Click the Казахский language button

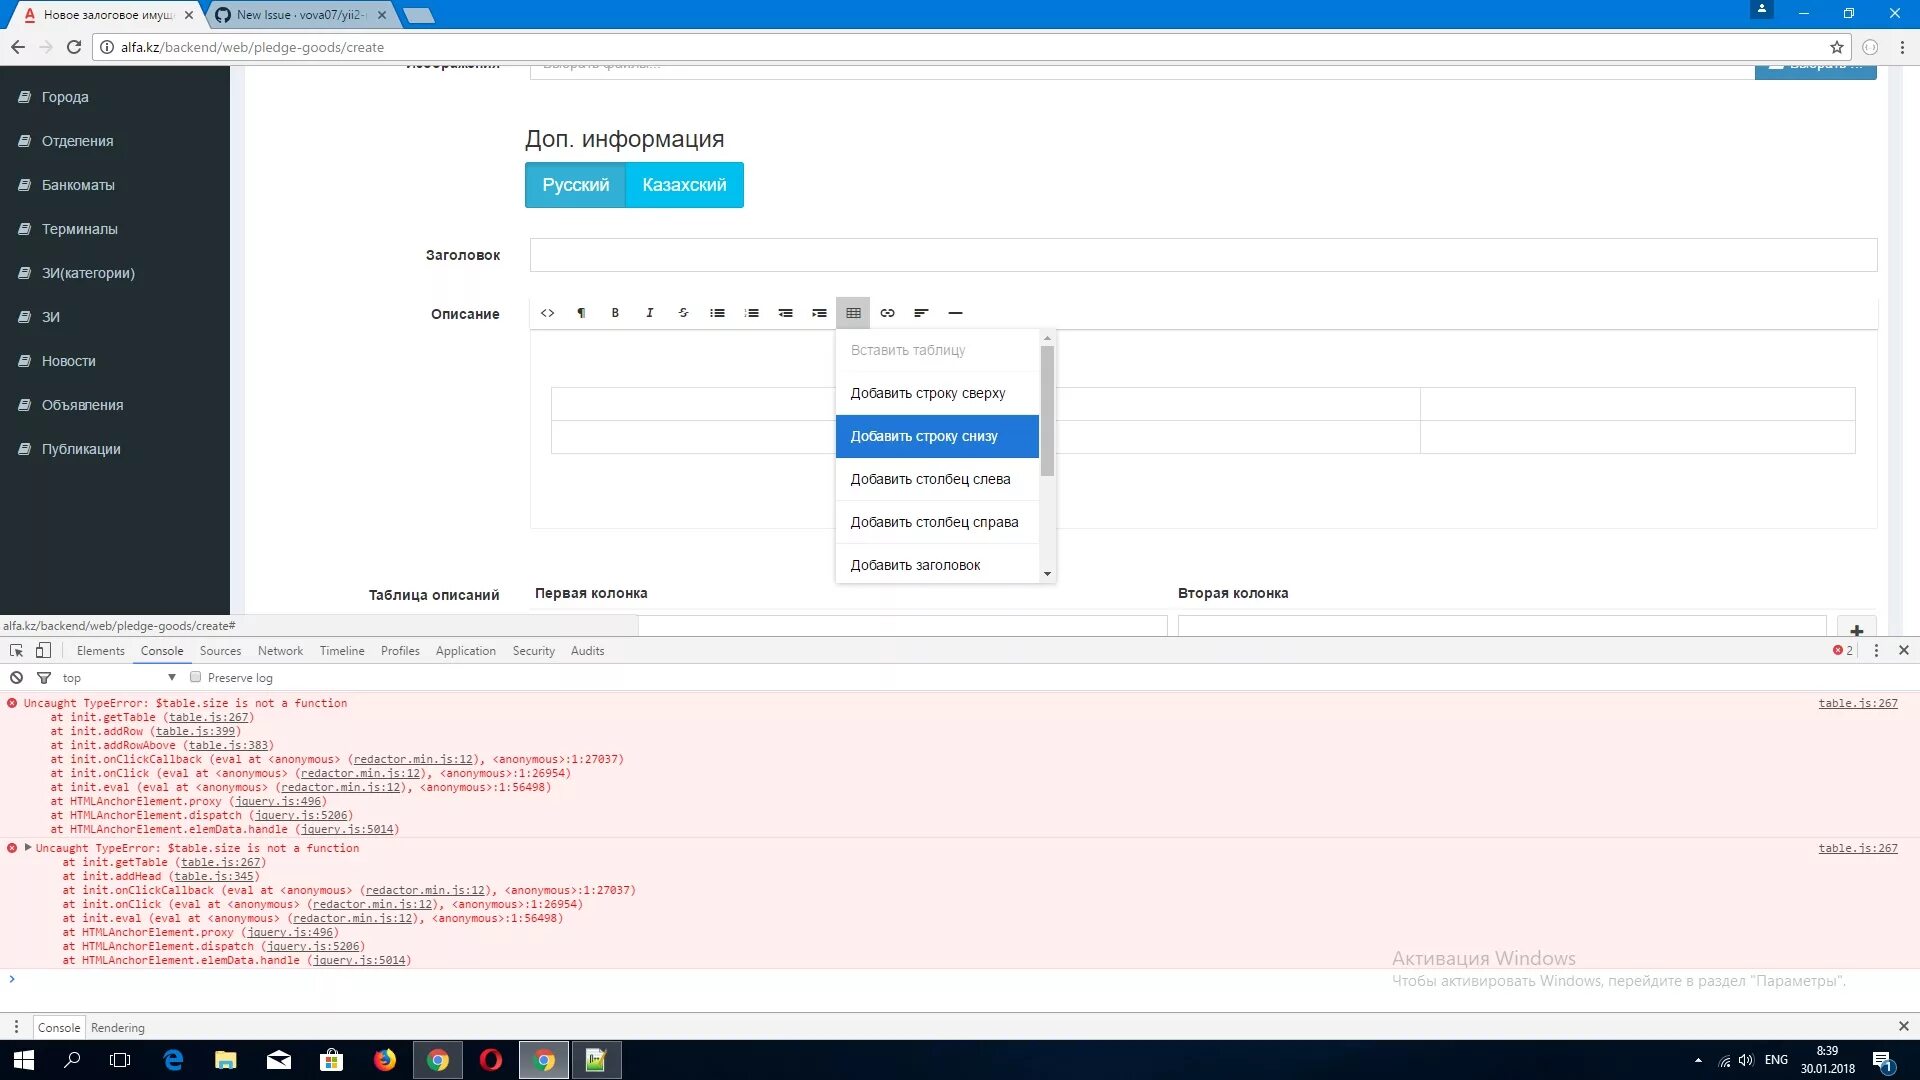684,185
